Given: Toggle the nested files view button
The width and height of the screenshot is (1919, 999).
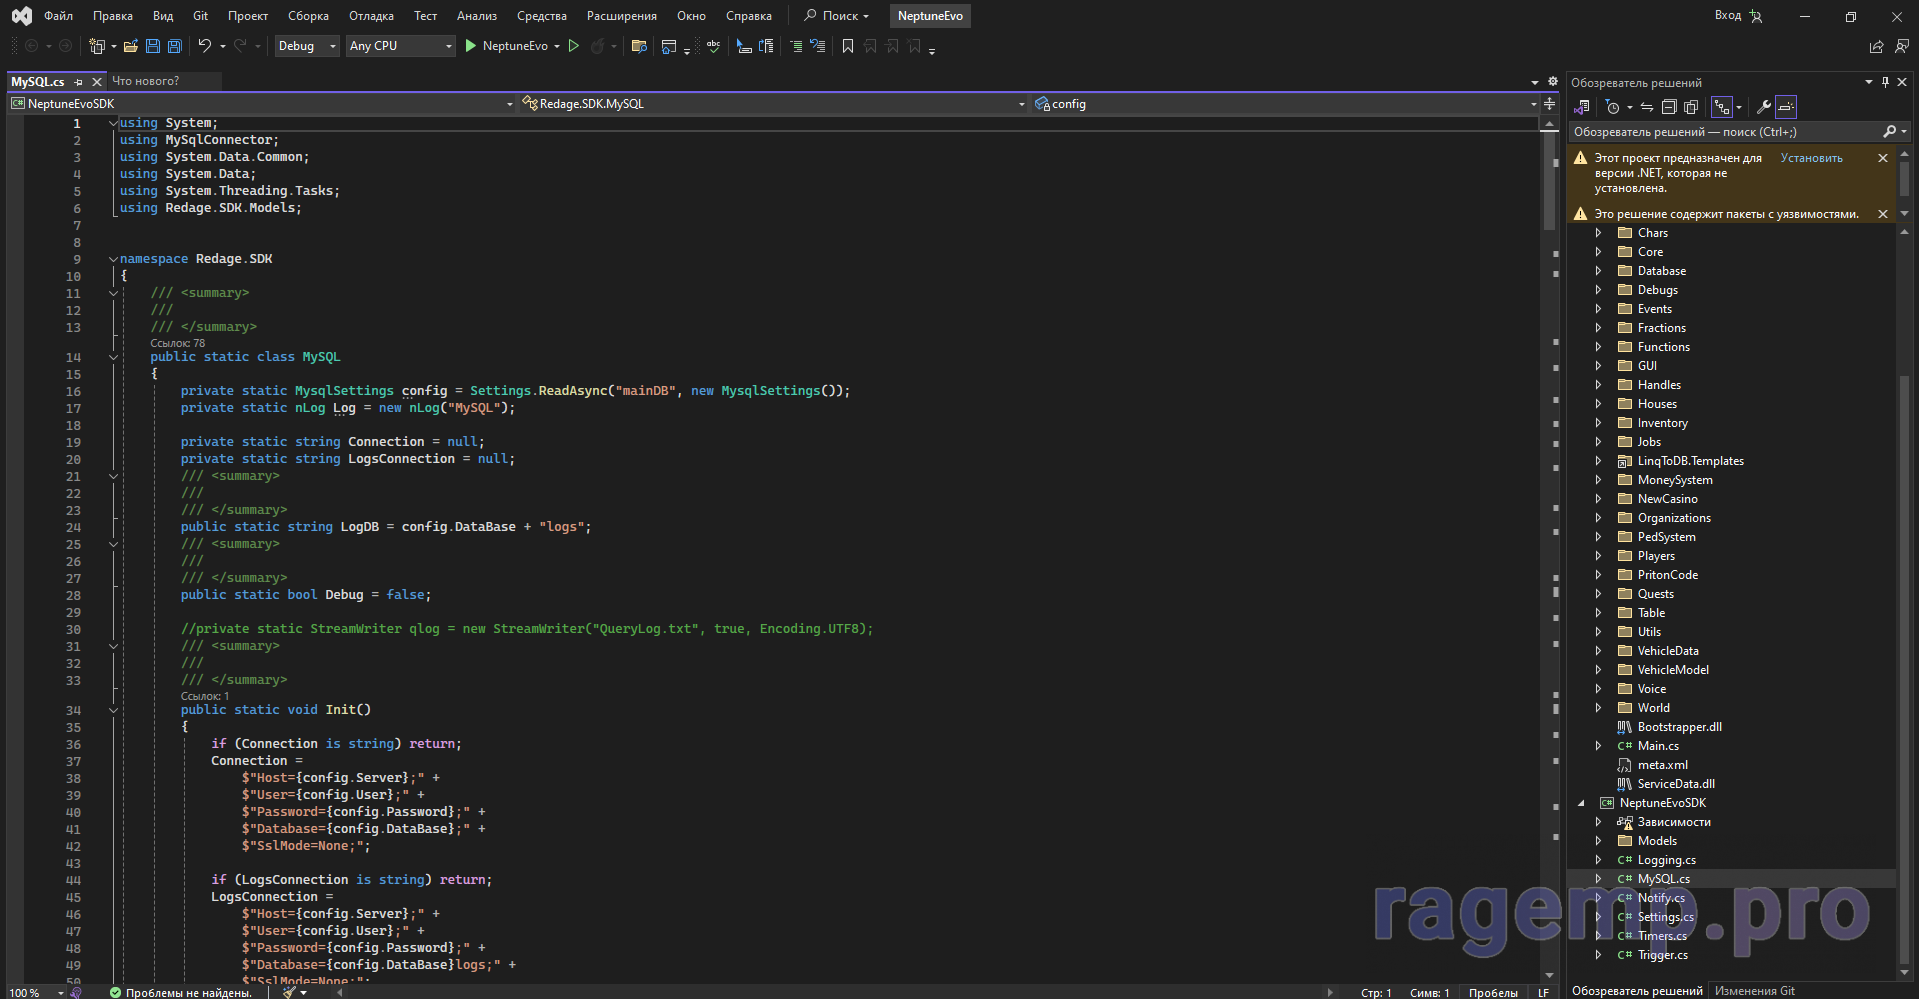Looking at the screenshot, I should tap(1721, 107).
